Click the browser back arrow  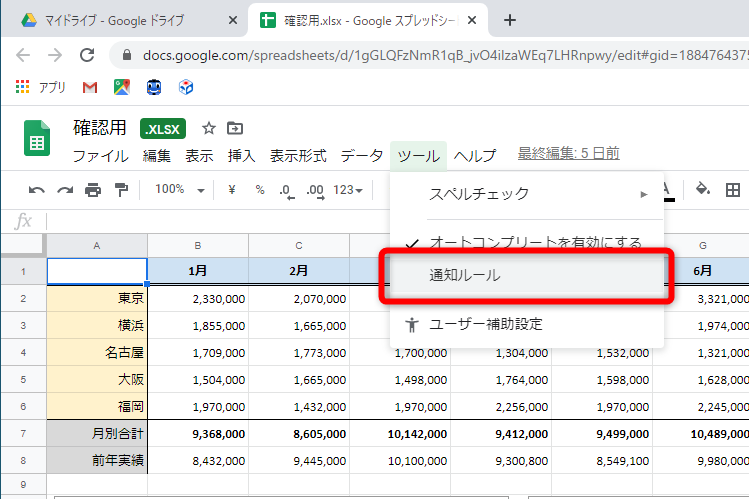(23, 55)
